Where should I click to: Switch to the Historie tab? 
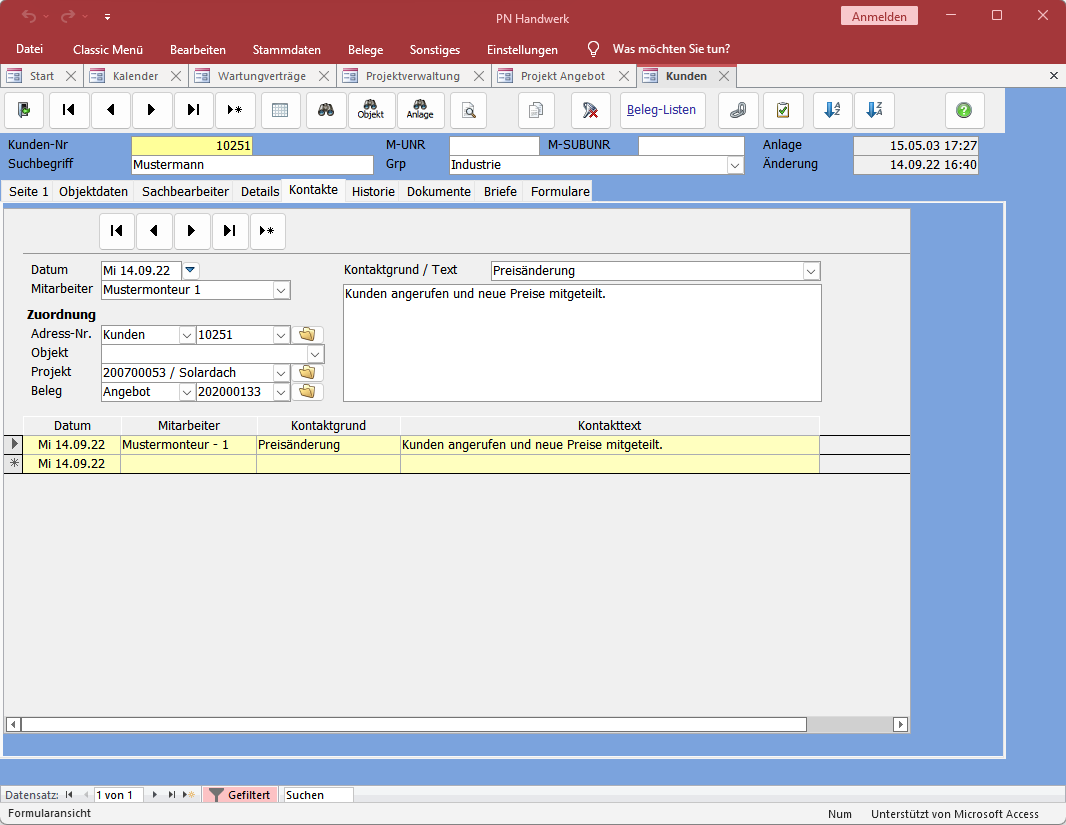pyautogui.click(x=373, y=191)
